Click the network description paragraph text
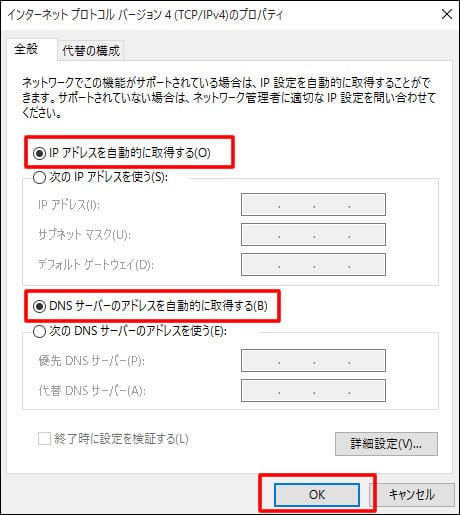The width and height of the screenshot is (460, 515). coord(229,98)
